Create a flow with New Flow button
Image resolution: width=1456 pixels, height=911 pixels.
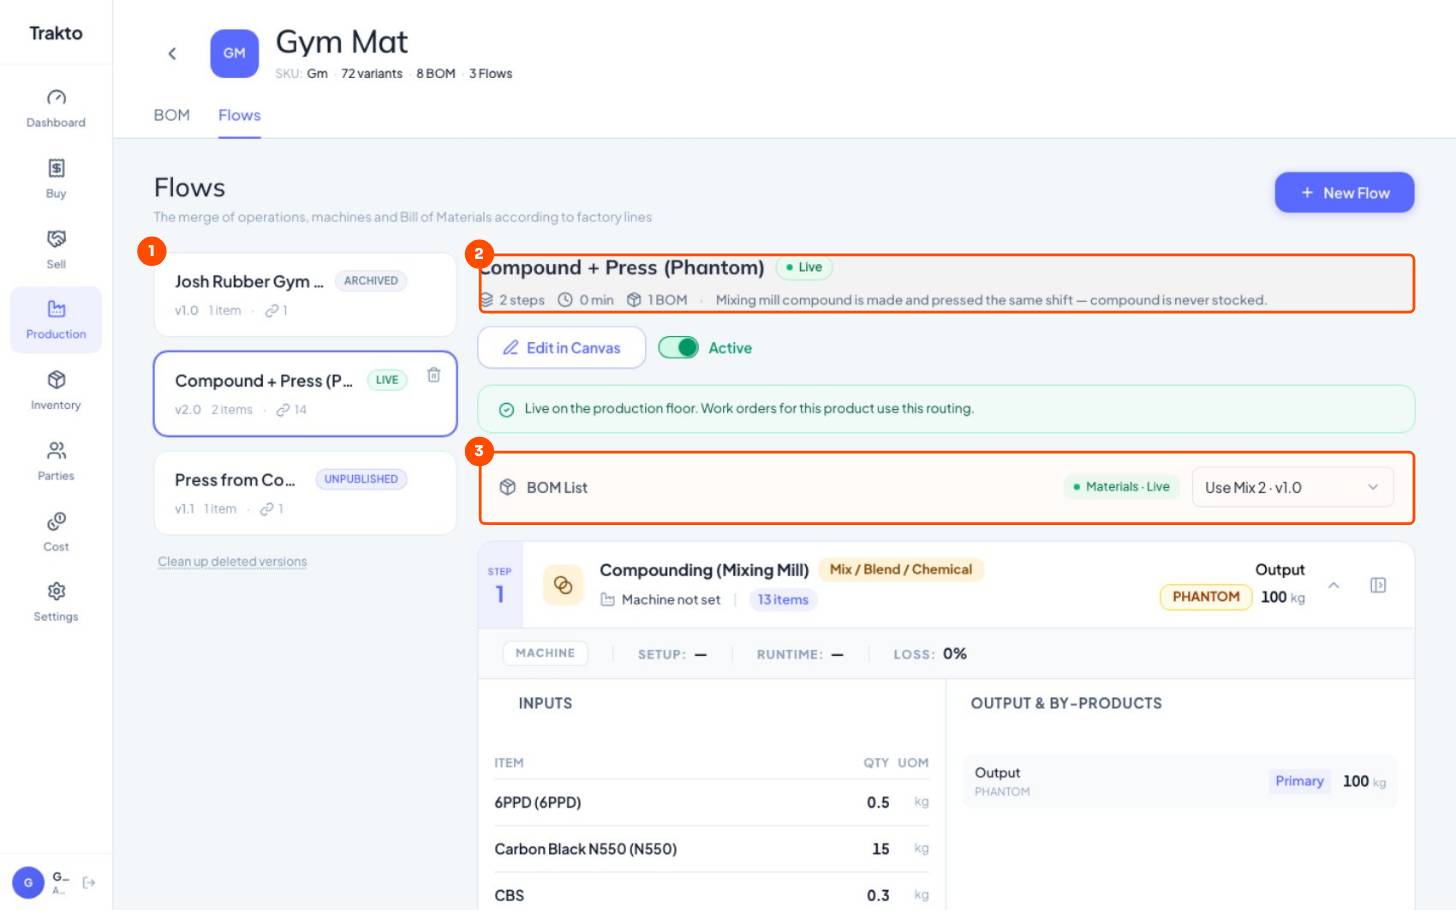[1344, 193]
